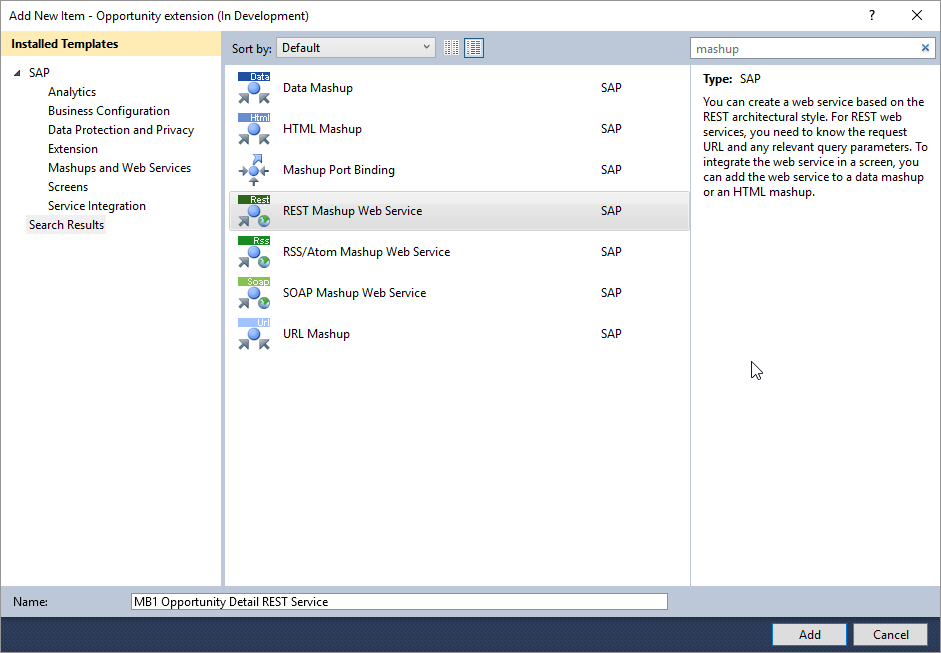Select the URL Mashup template icon
This screenshot has width=941, height=653.
click(254, 334)
